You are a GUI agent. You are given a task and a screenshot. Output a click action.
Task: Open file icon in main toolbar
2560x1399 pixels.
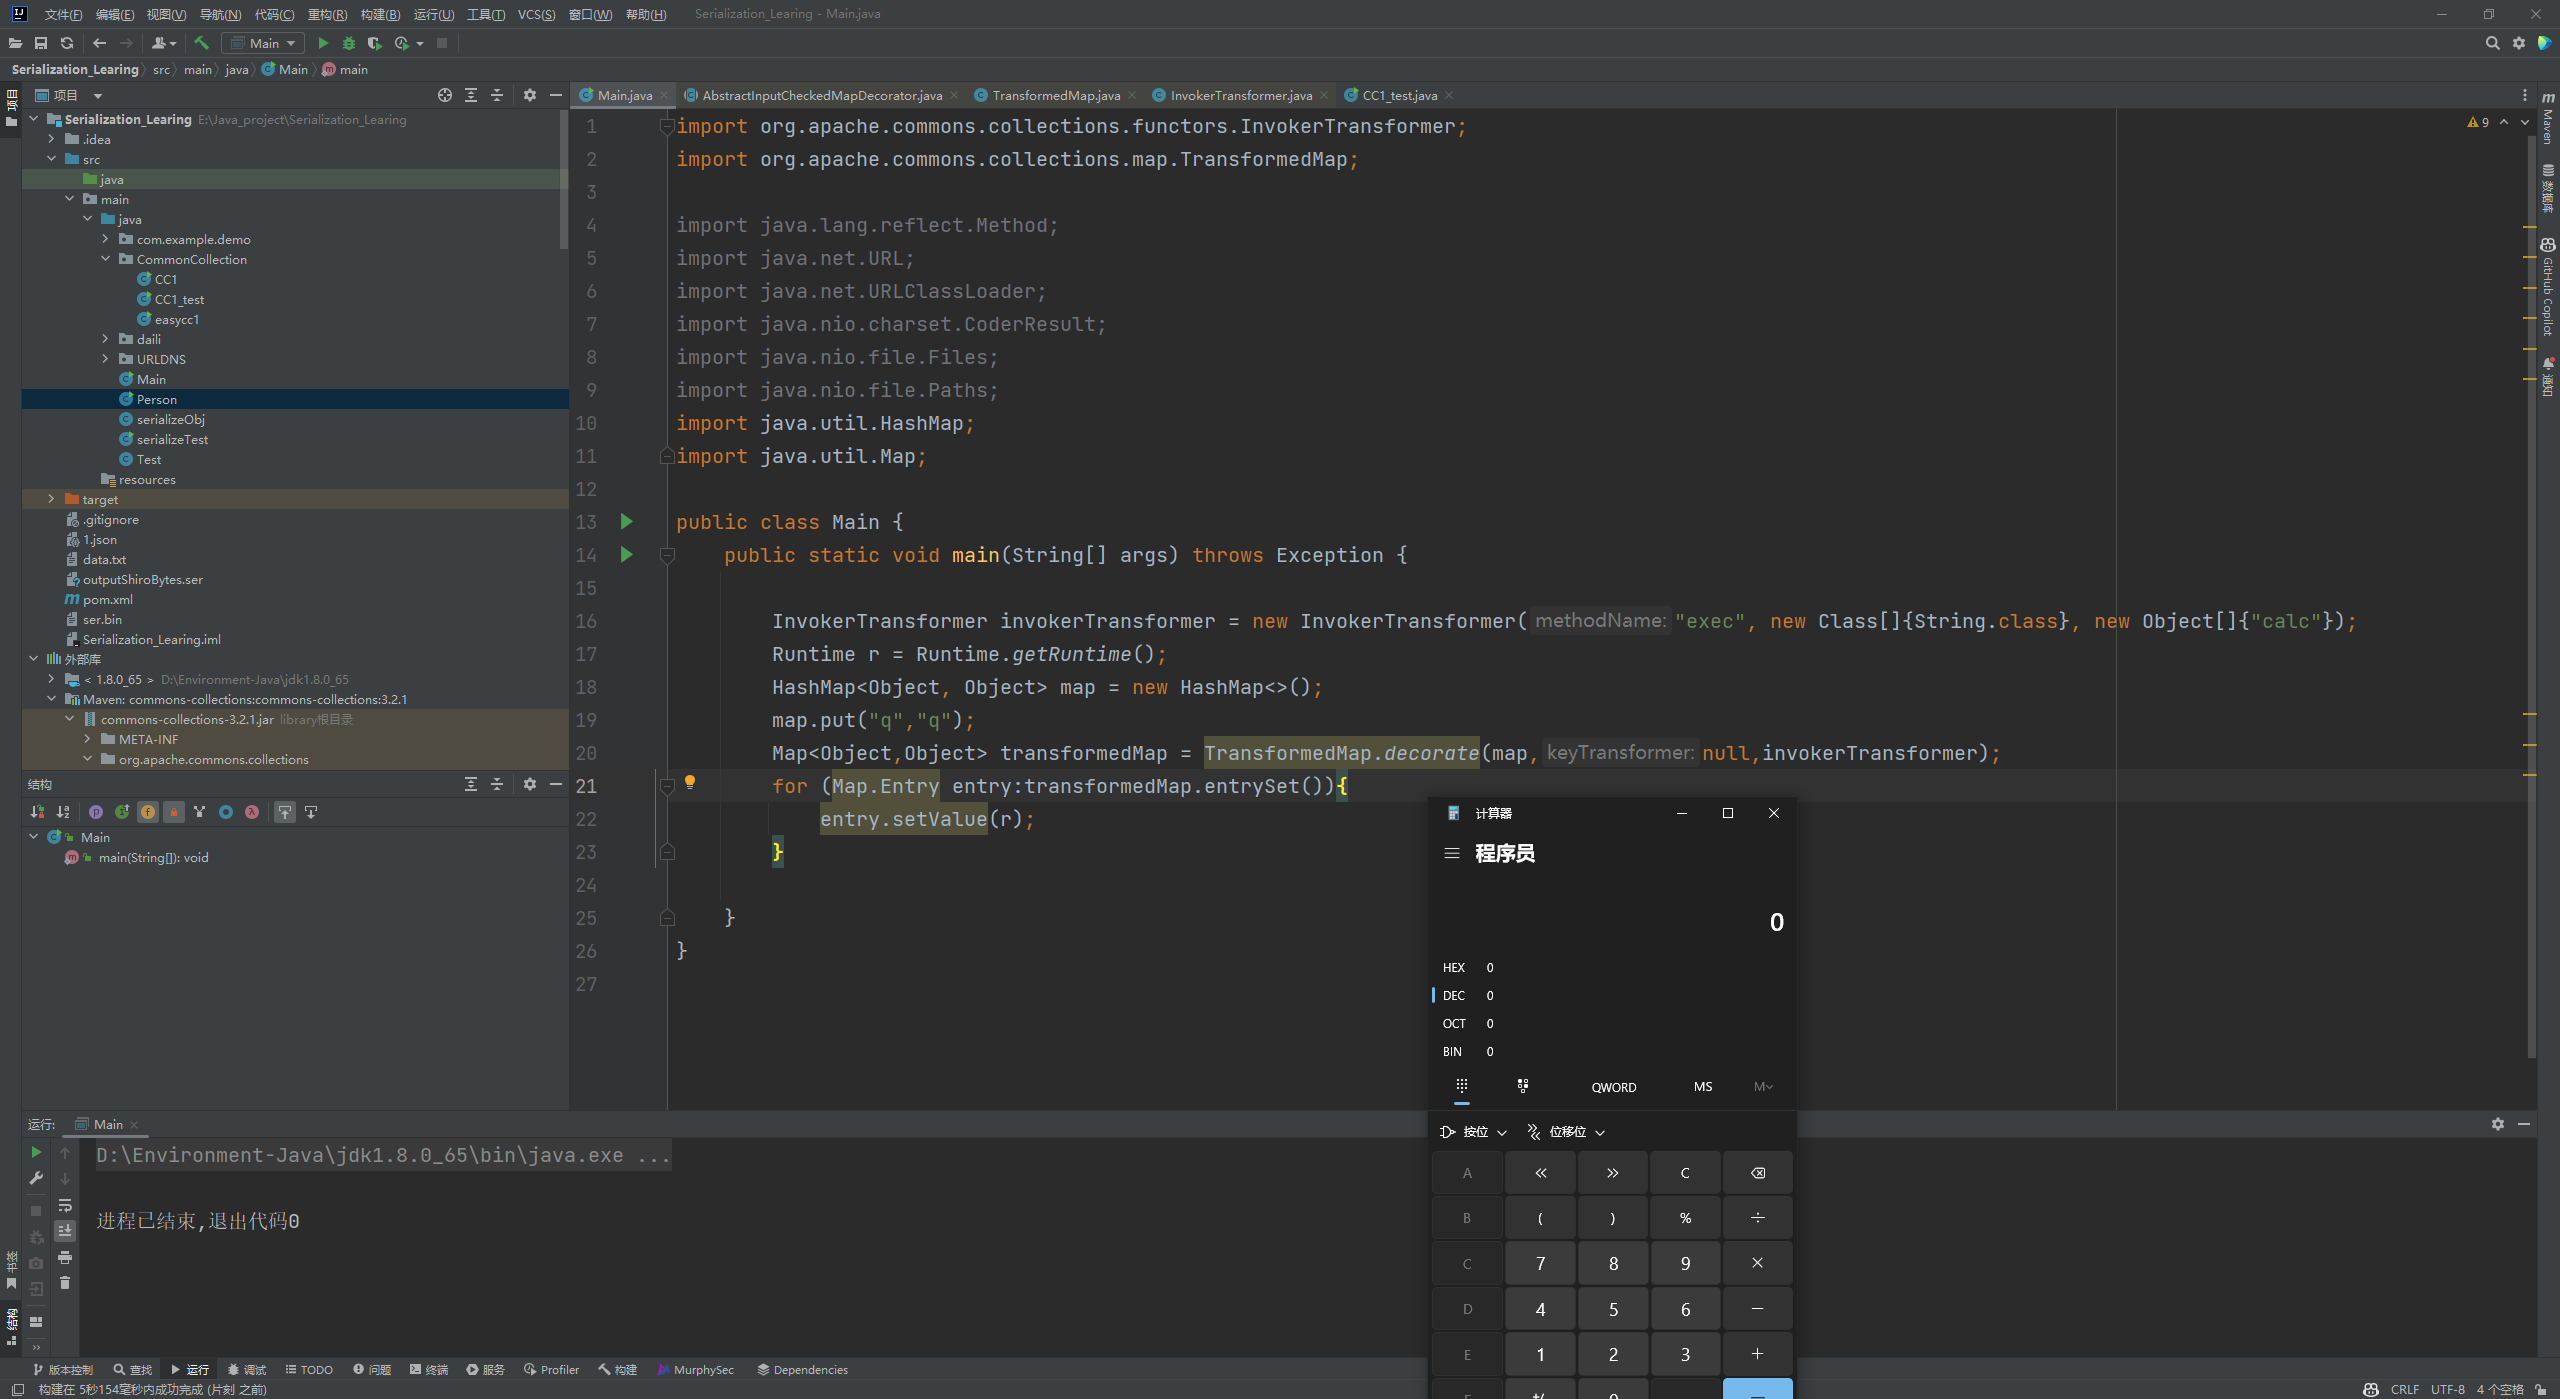point(15,43)
